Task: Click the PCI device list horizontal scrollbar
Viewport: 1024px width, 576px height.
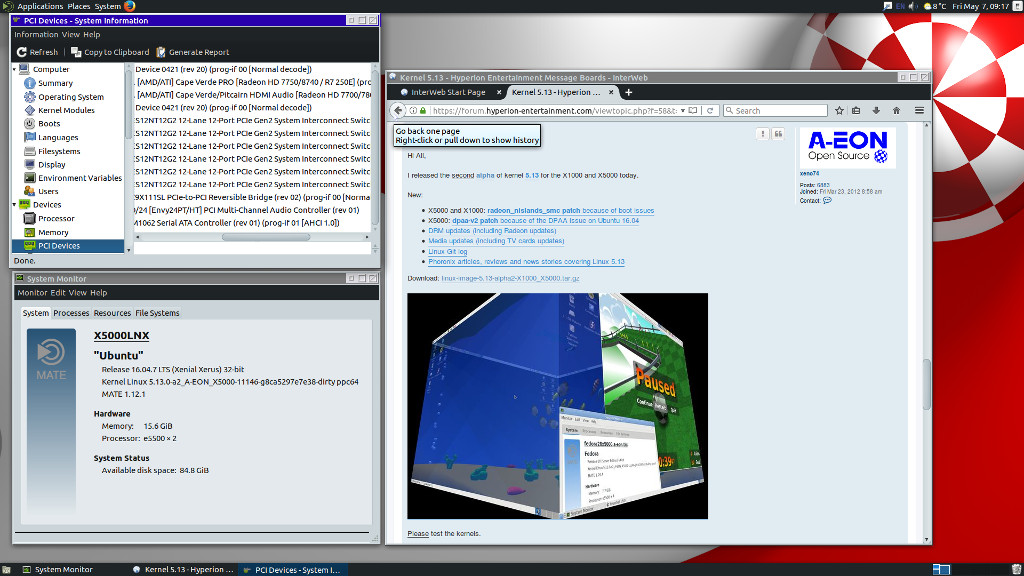Action: (x=266, y=237)
